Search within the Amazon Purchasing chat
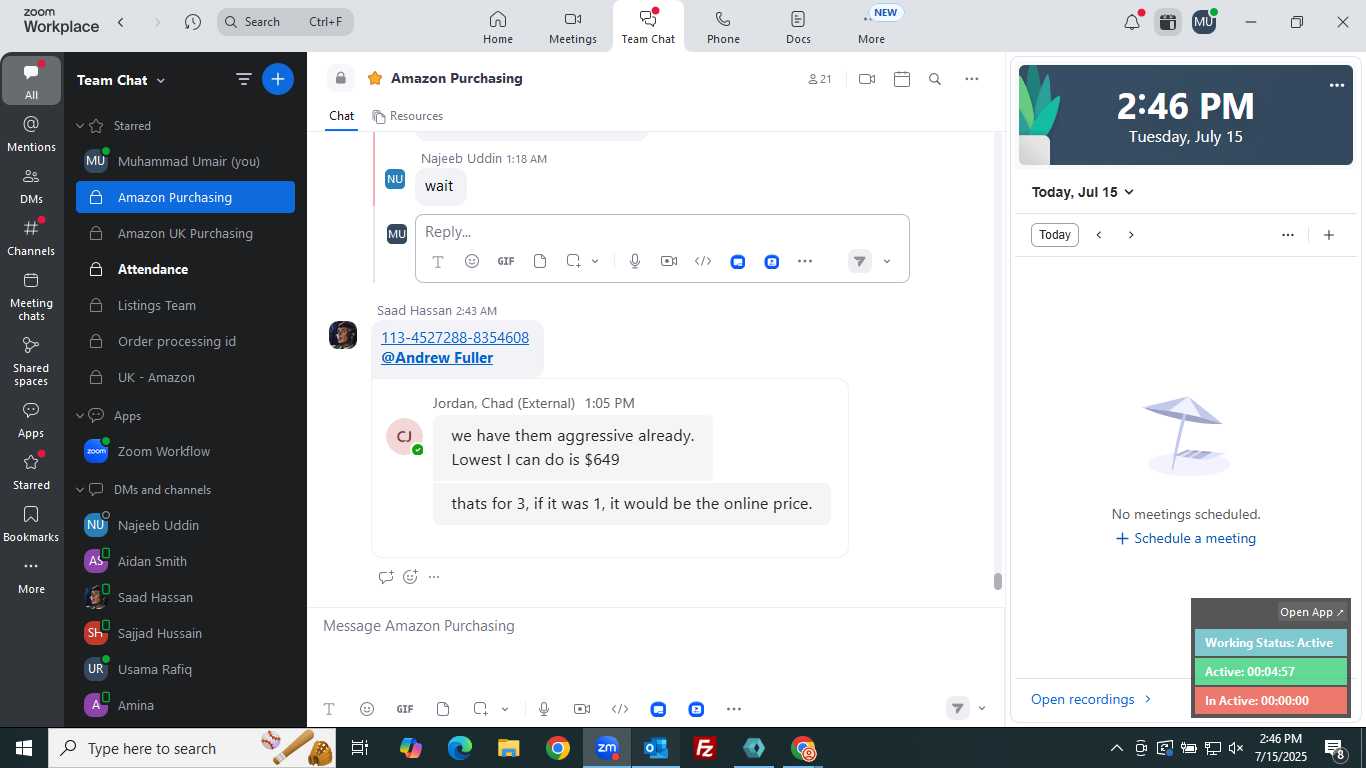1366x768 pixels. click(x=935, y=79)
